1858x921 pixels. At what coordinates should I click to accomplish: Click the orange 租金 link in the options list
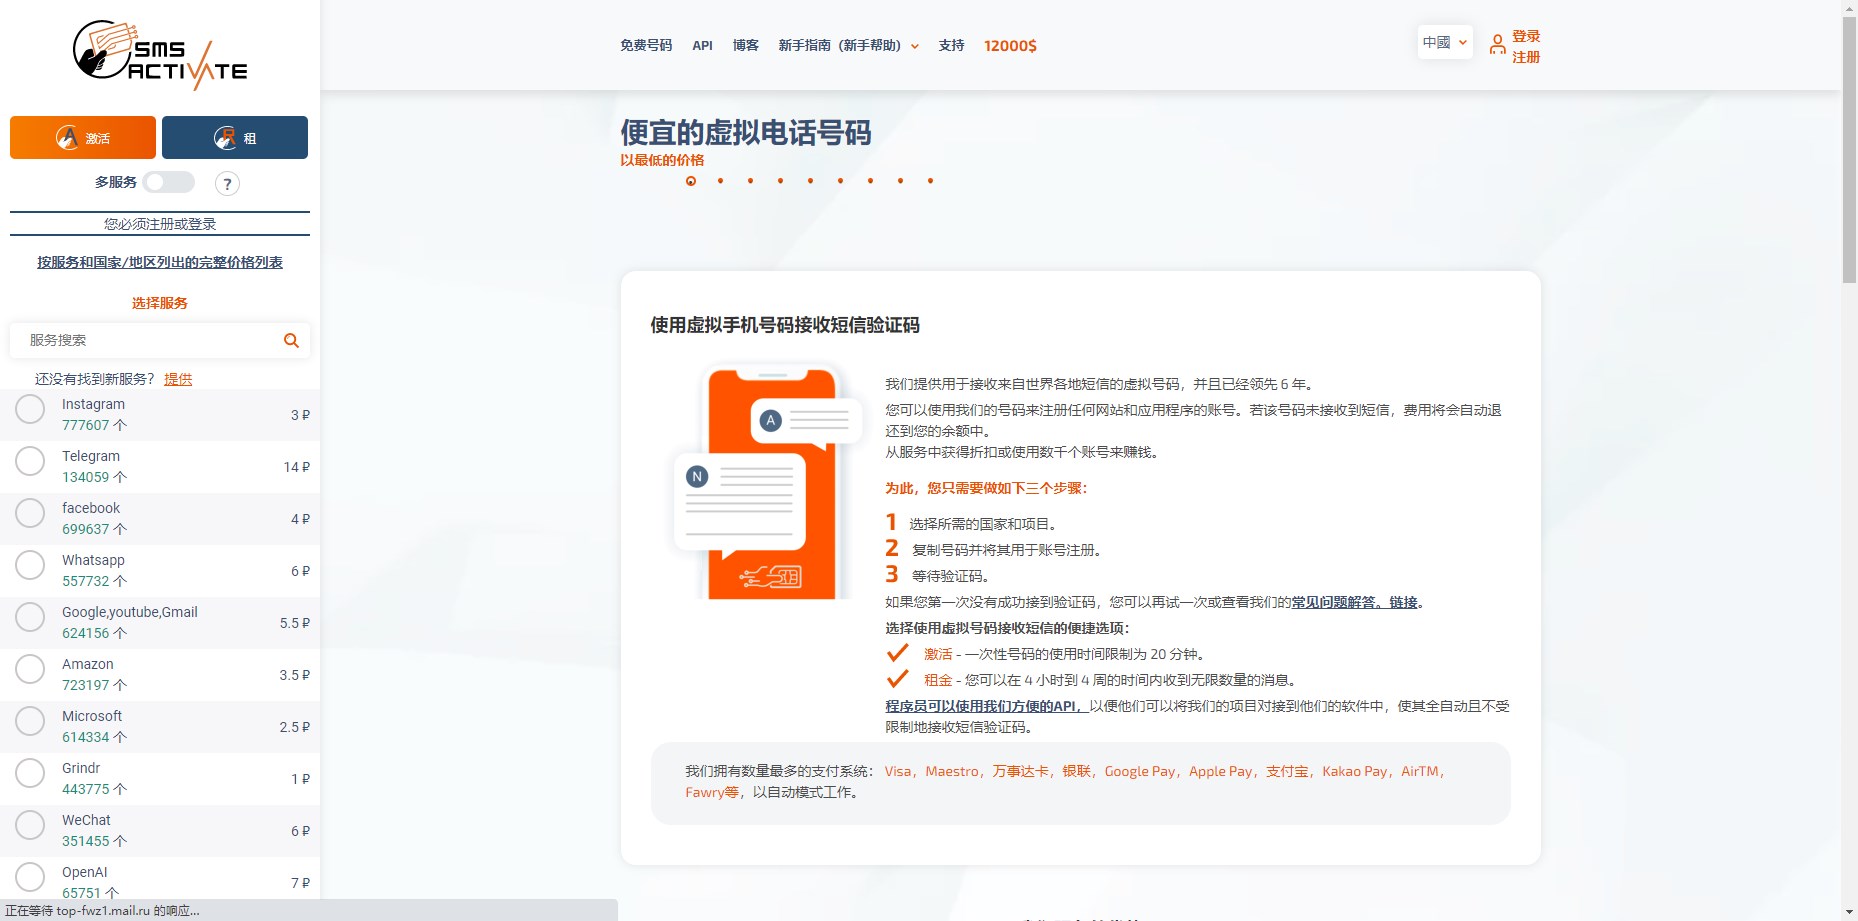click(x=938, y=680)
